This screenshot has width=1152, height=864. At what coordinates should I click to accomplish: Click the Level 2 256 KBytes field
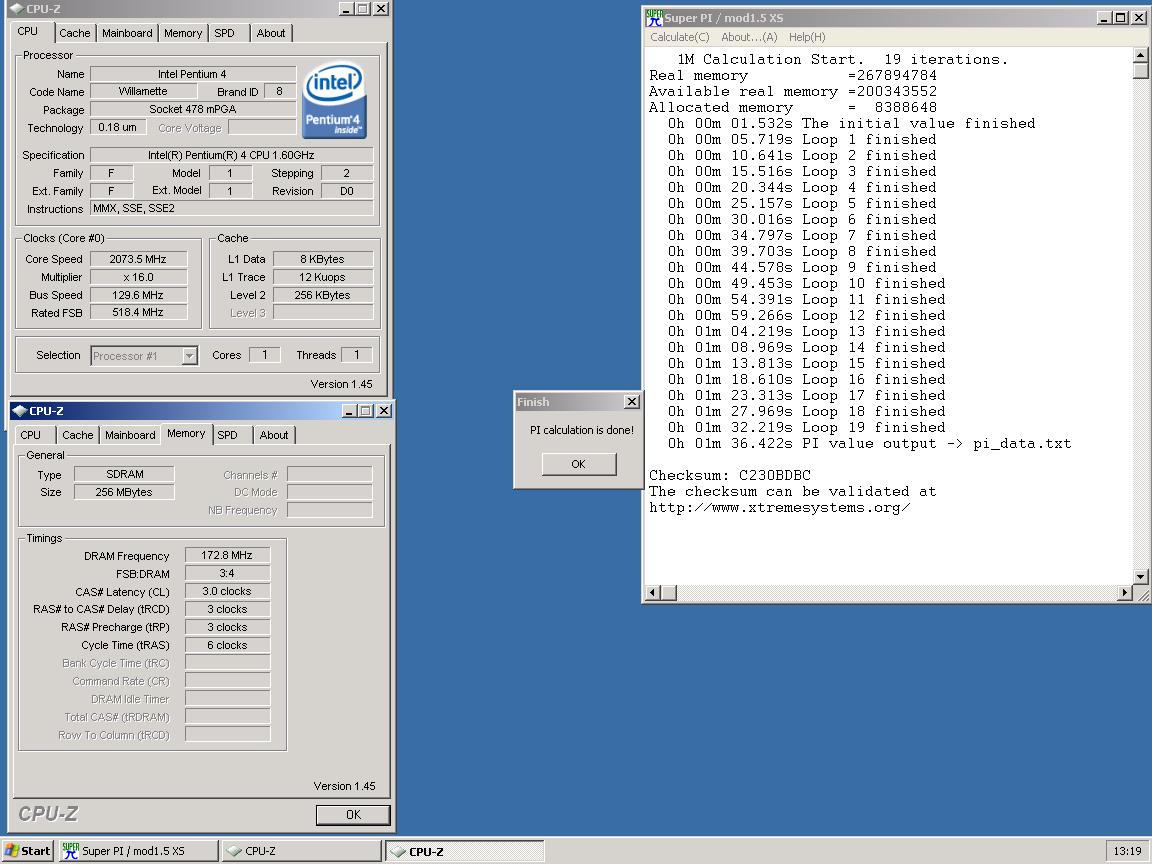tap(323, 295)
